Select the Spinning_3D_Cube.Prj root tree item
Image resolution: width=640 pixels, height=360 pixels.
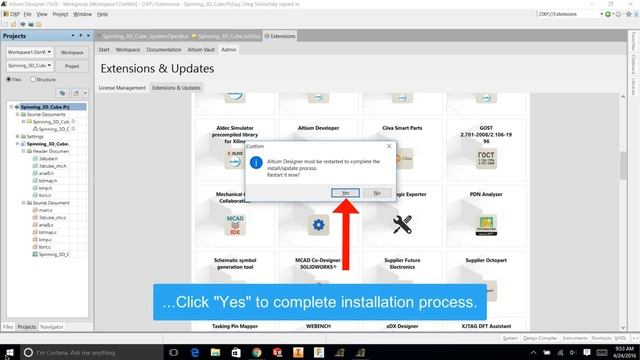(x=45, y=107)
